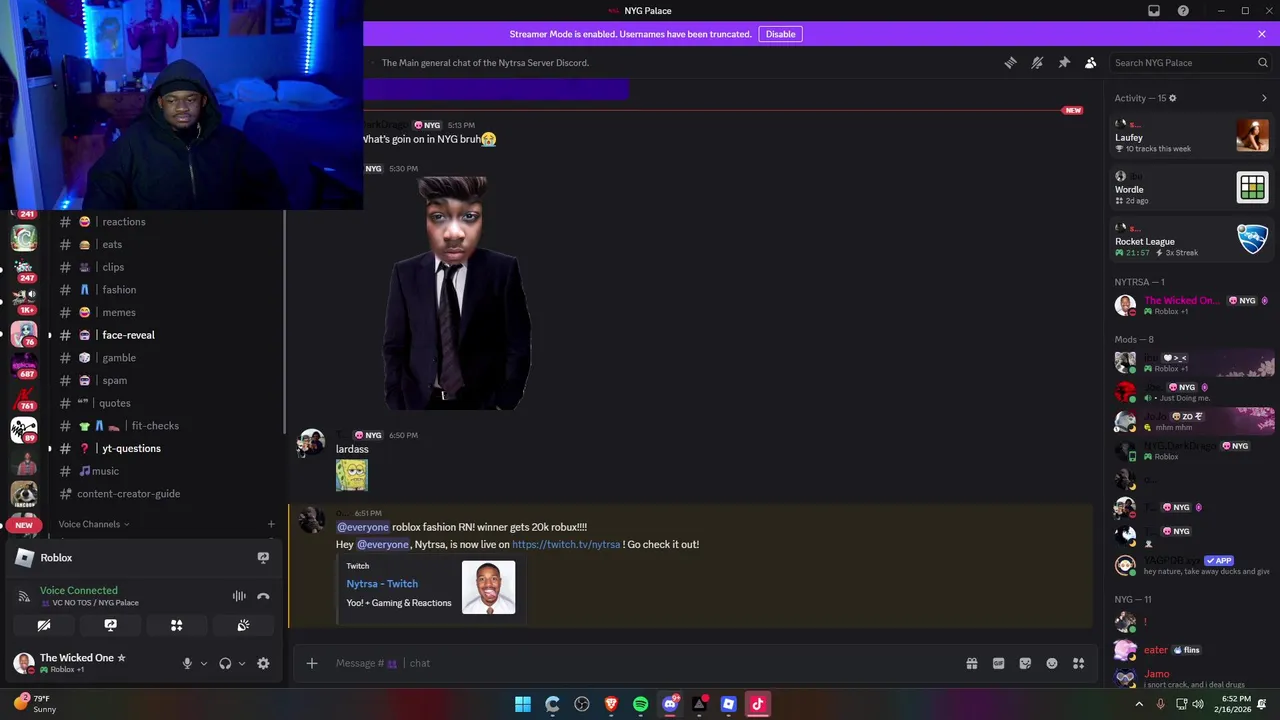
Task: Click The Wicked One user avatar
Action: 24,662
